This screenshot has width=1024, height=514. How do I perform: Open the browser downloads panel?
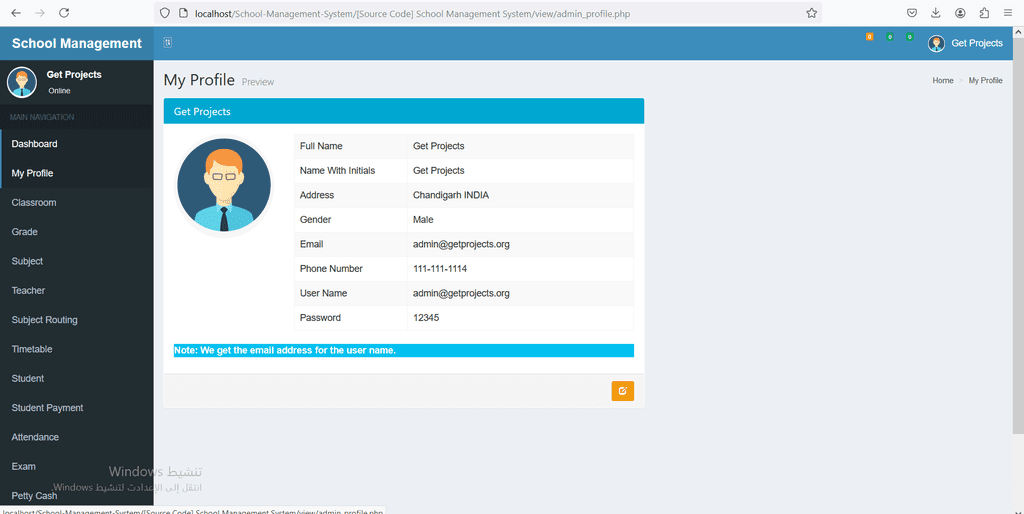936,13
